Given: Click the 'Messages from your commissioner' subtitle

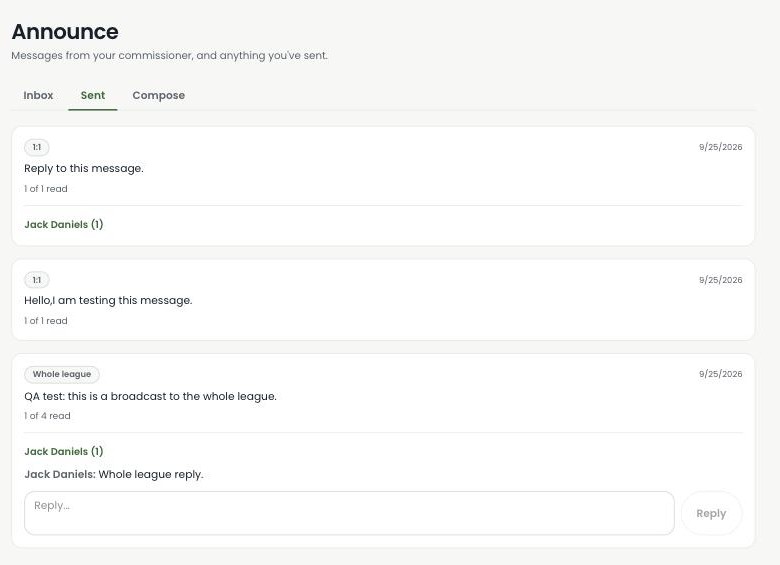Looking at the screenshot, I should [x=170, y=55].
